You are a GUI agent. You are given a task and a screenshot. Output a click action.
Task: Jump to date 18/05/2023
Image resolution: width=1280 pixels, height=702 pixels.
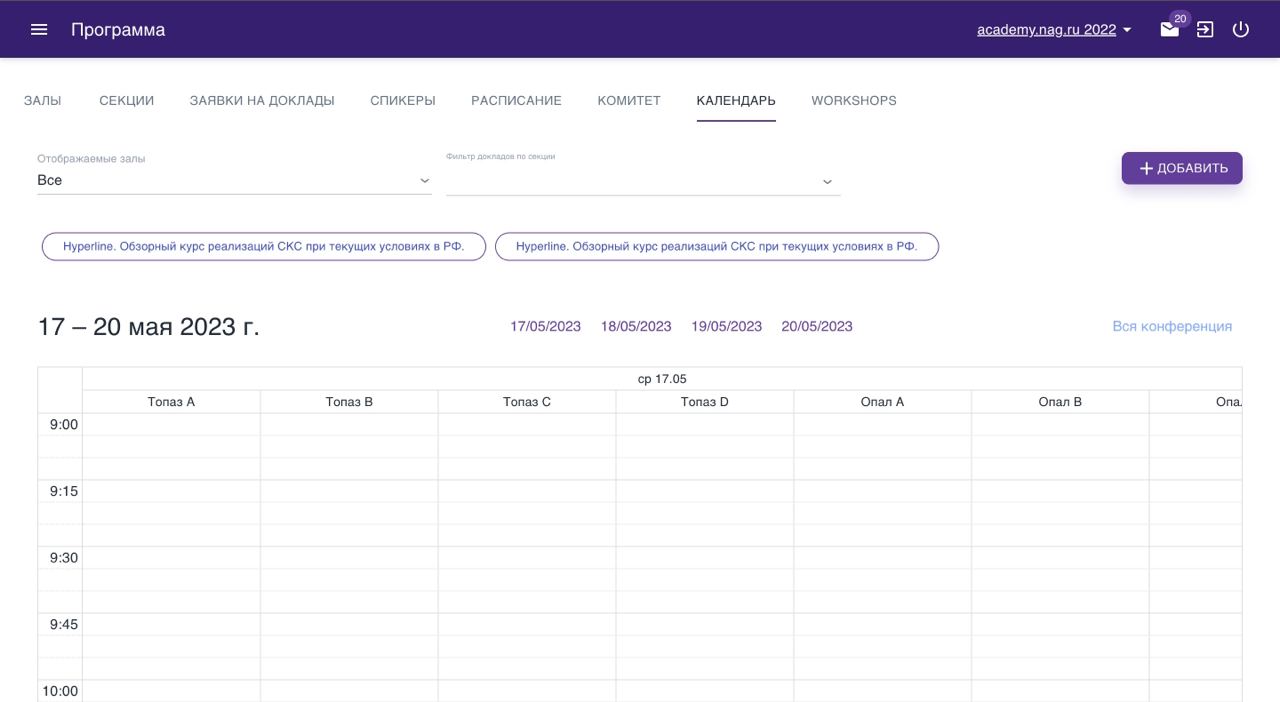tap(635, 326)
